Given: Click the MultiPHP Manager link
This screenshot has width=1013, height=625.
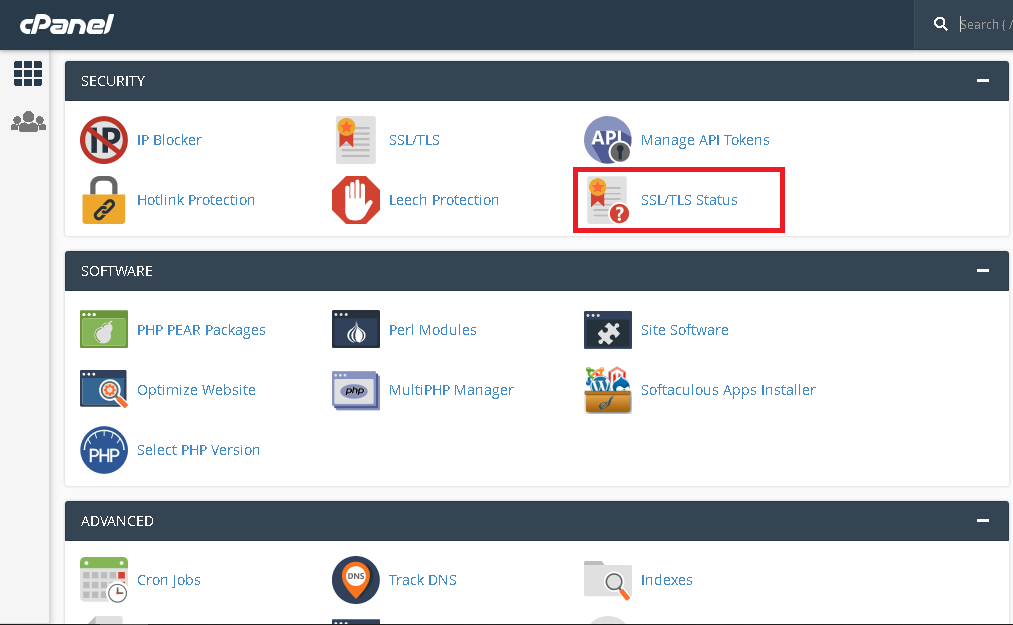Looking at the screenshot, I should [451, 390].
